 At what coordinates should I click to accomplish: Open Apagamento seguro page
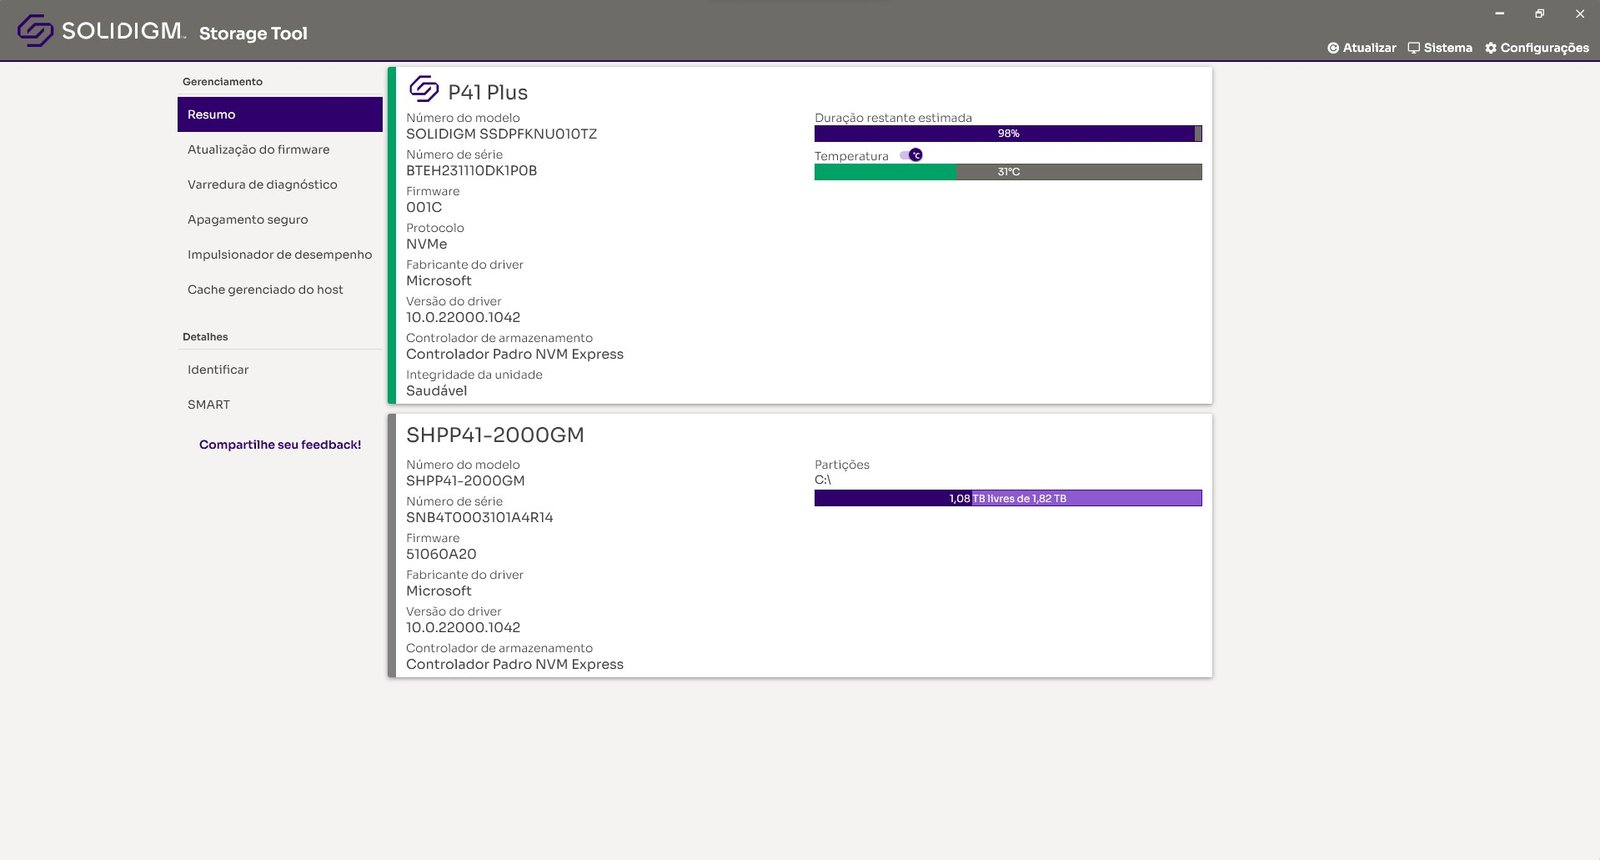247,220
